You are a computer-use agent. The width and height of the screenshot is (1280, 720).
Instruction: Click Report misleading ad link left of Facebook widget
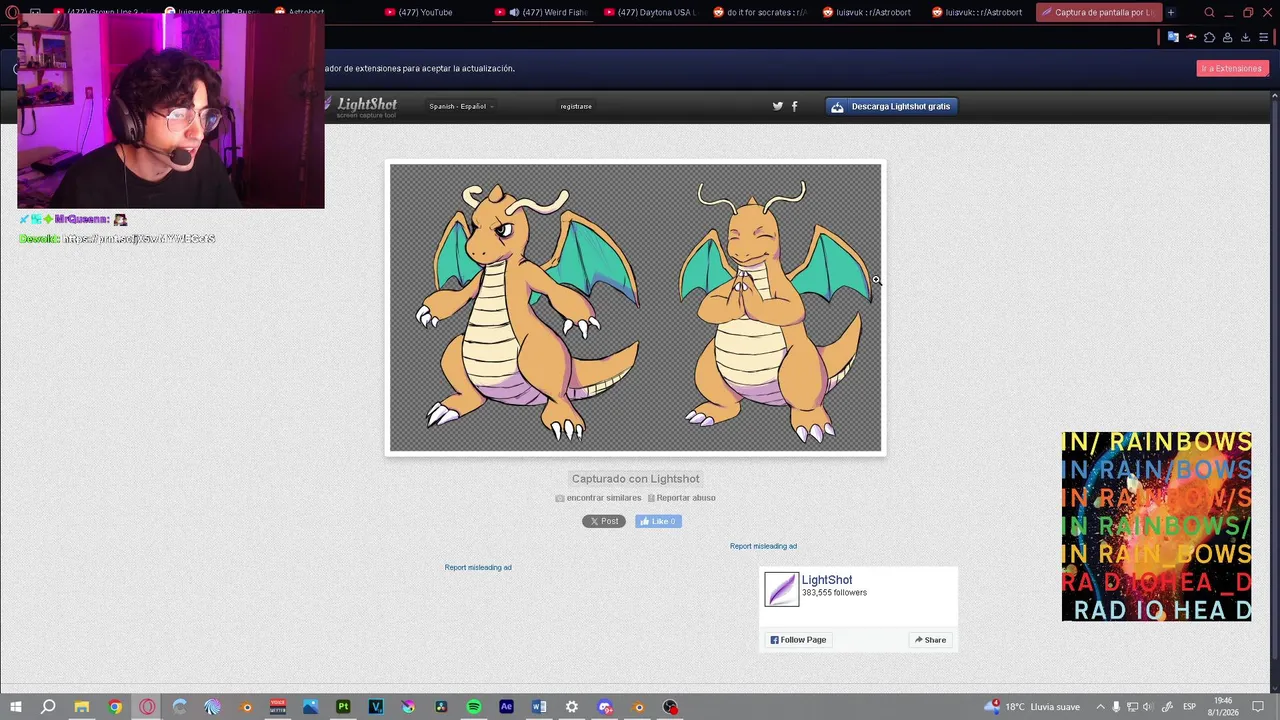(478, 567)
